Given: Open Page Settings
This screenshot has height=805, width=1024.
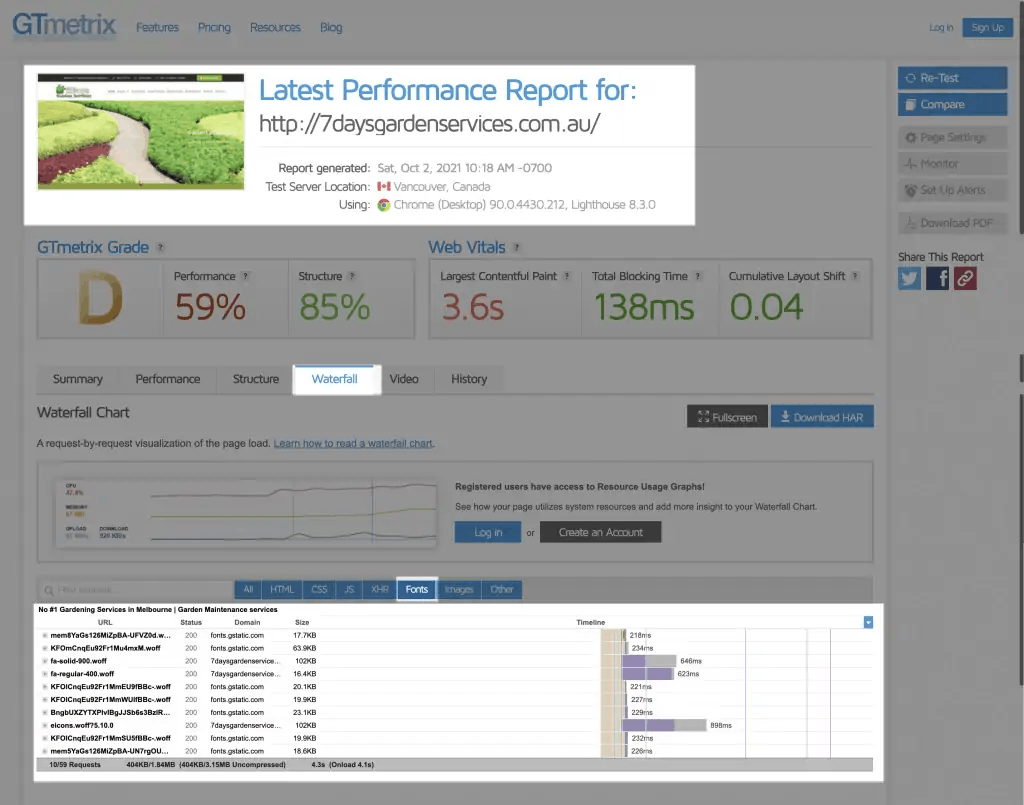Looking at the screenshot, I should click(x=952, y=137).
